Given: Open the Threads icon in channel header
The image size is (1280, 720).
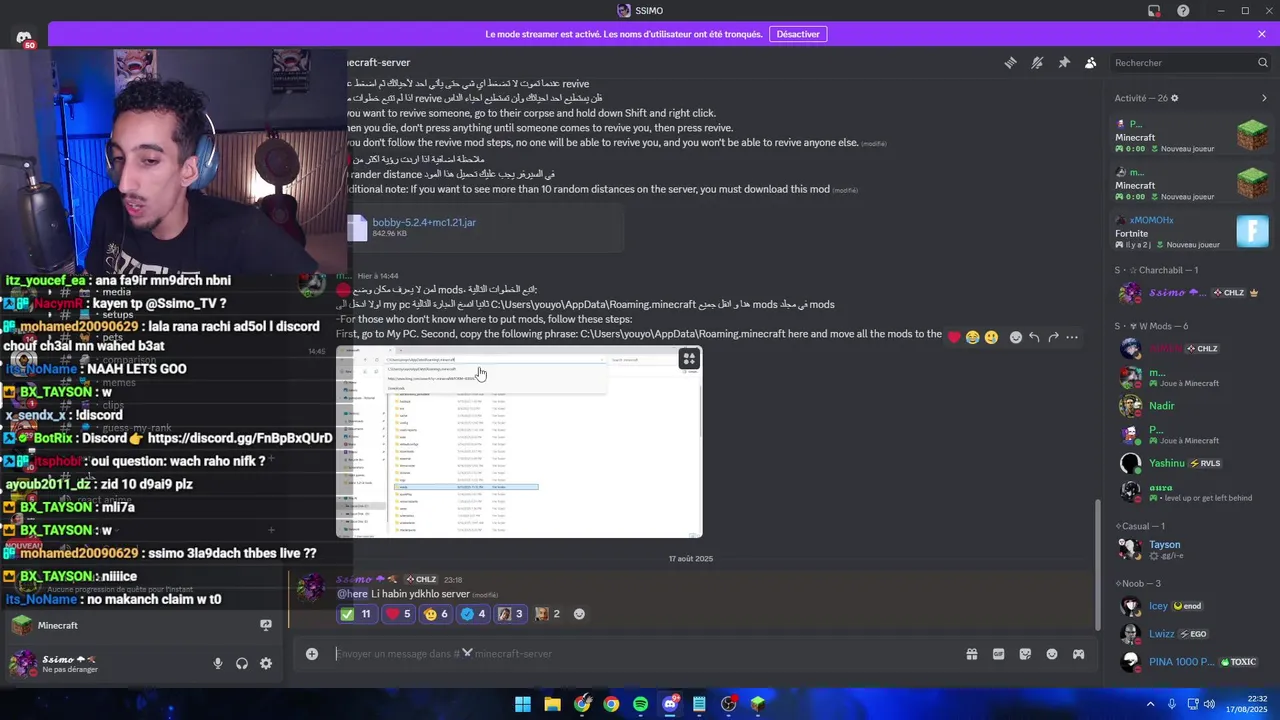Looking at the screenshot, I should [1010, 63].
